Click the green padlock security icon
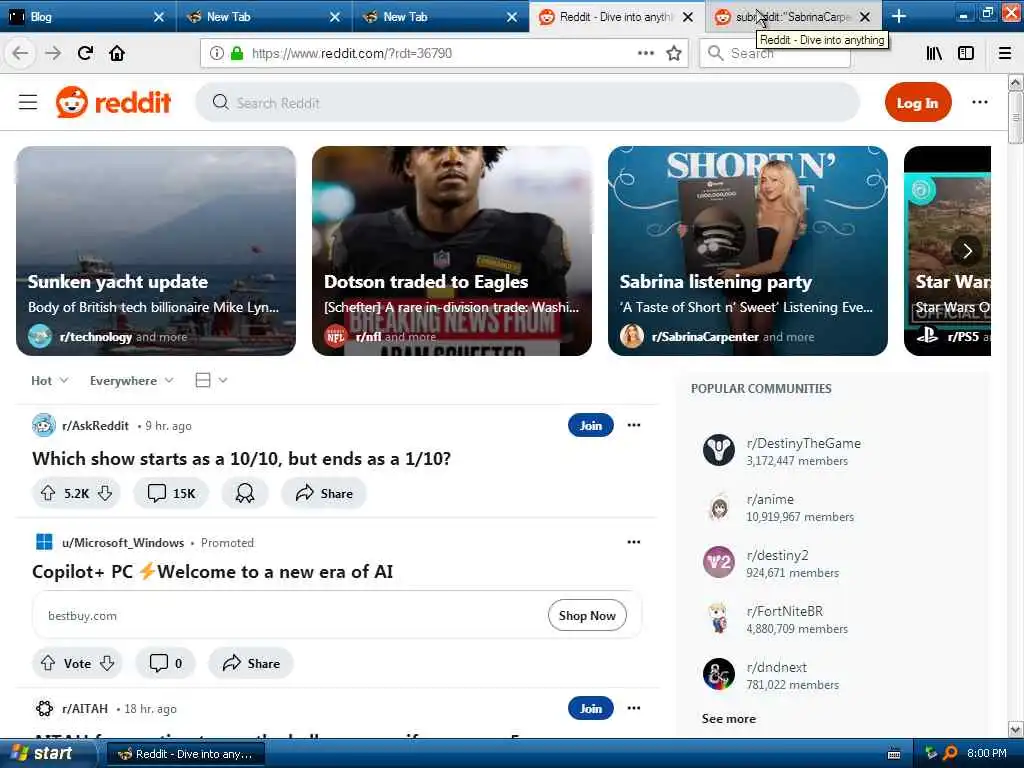Screen dimensions: 1024x768 pyautogui.click(x=236, y=53)
